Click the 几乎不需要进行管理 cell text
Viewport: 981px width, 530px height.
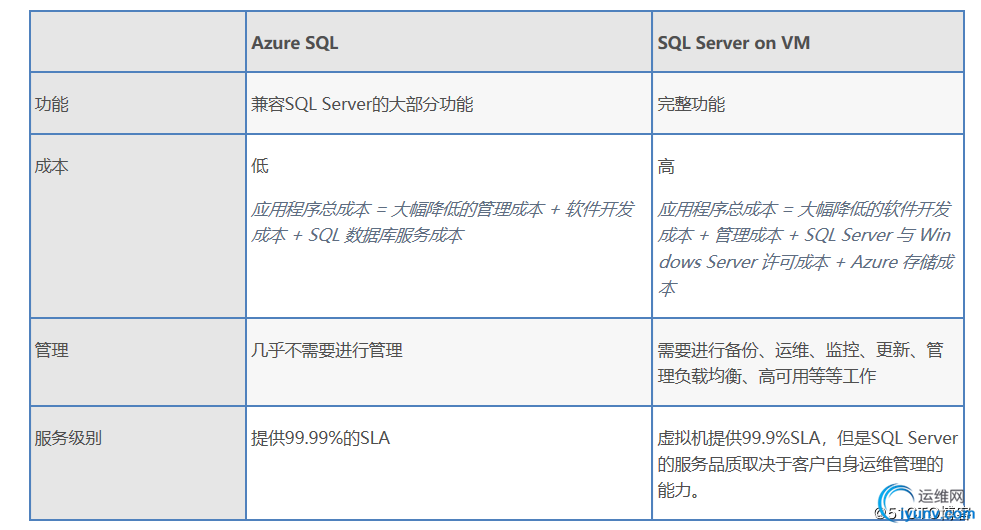pos(327,350)
